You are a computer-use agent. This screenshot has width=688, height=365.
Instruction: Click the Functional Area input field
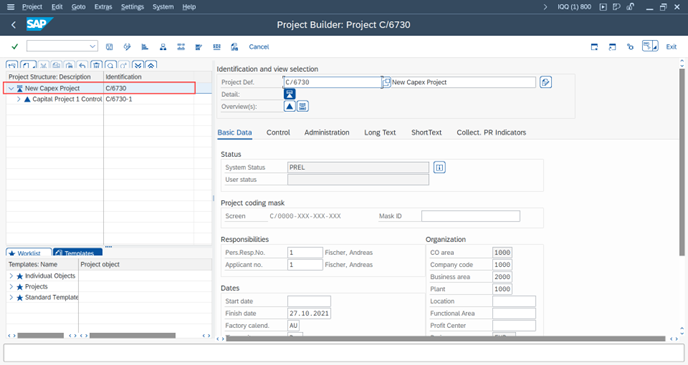click(x=514, y=313)
